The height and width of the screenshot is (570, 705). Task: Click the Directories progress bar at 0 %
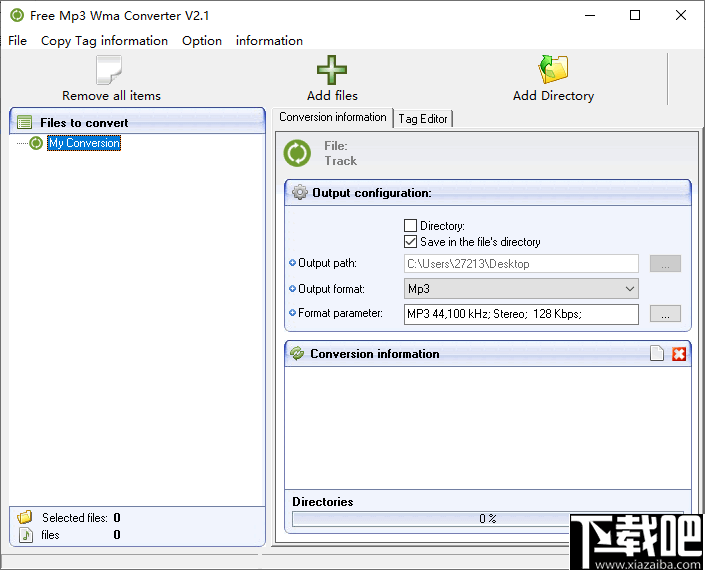tap(488, 519)
